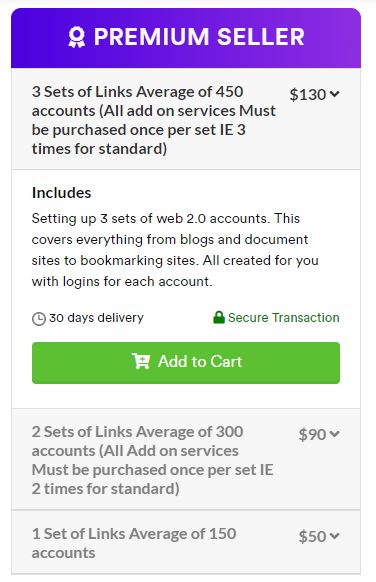
Task: Add the 3 sets package to cart
Action: pos(186,363)
